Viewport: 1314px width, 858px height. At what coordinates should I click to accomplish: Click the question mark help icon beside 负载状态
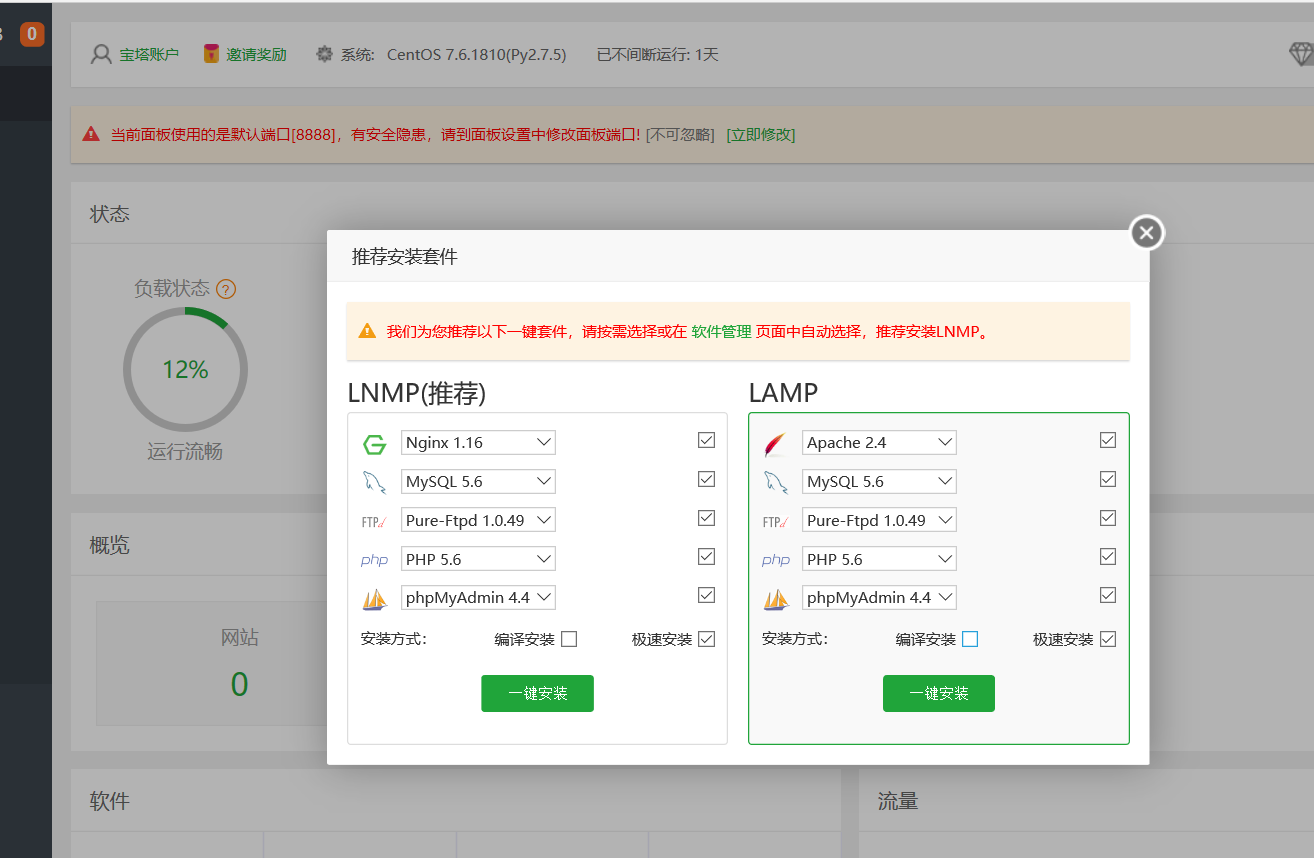[x=226, y=290]
